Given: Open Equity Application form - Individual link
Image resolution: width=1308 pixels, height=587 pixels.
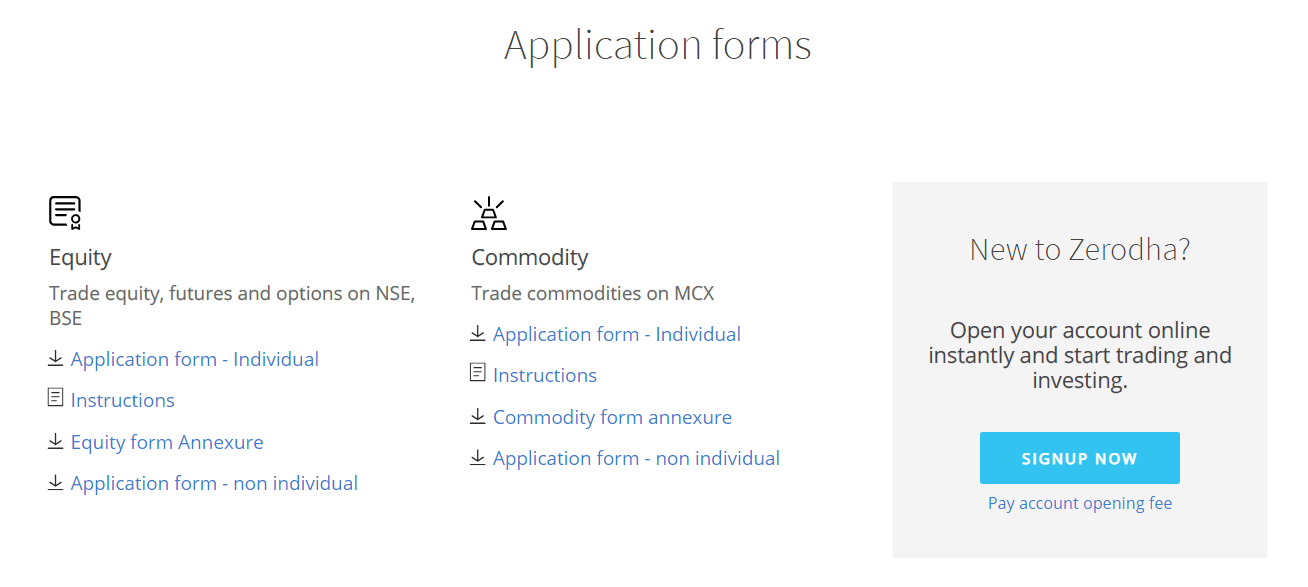Looking at the screenshot, I should [x=195, y=359].
